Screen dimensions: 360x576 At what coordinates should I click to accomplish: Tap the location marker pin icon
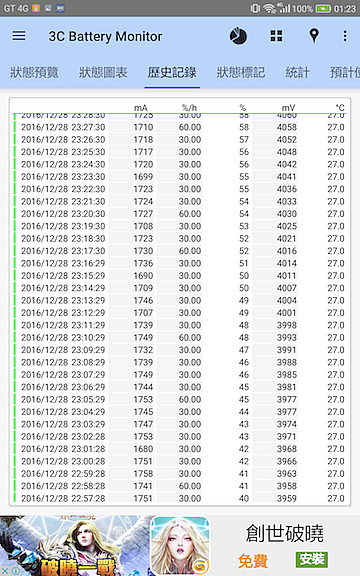(x=313, y=36)
